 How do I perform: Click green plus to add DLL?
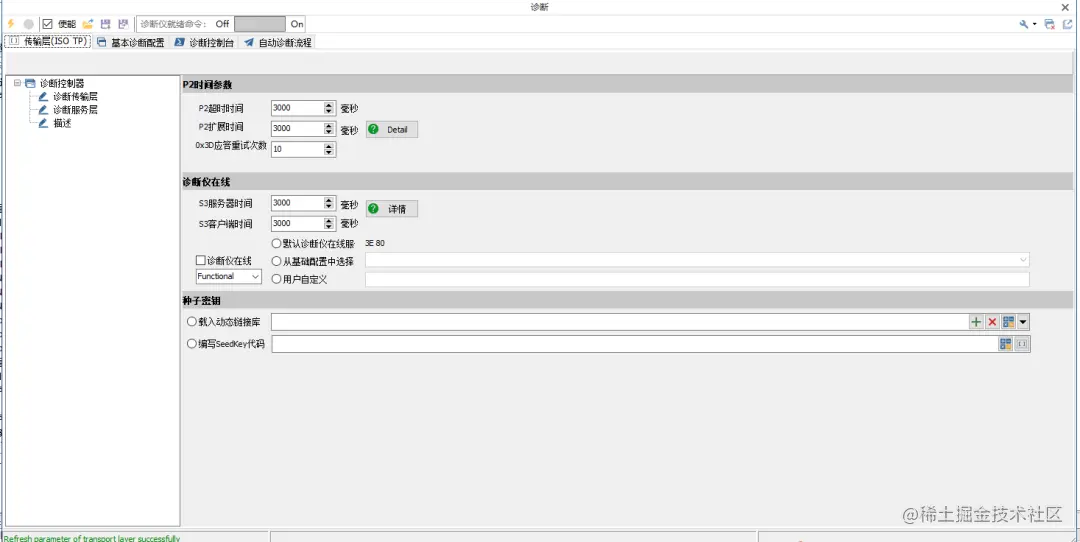976,322
